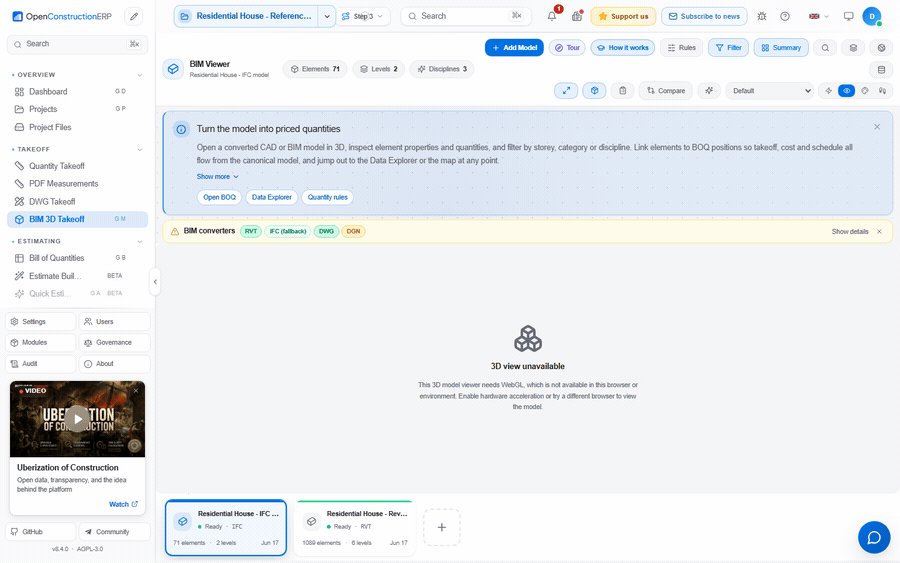Click the layers stack icon in BIM toolbar
The width and height of the screenshot is (900, 563).
click(x=854, y=48)
